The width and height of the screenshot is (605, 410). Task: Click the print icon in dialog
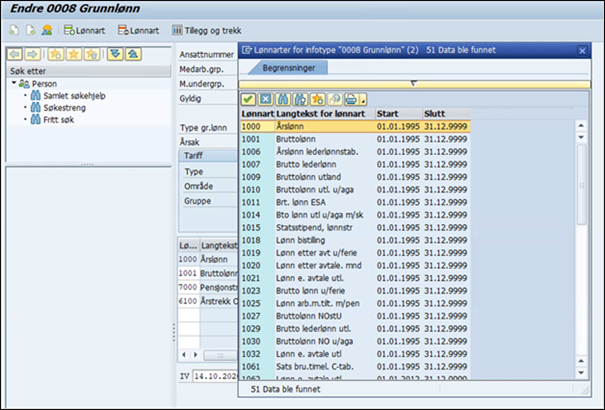(x=351, y=100)
